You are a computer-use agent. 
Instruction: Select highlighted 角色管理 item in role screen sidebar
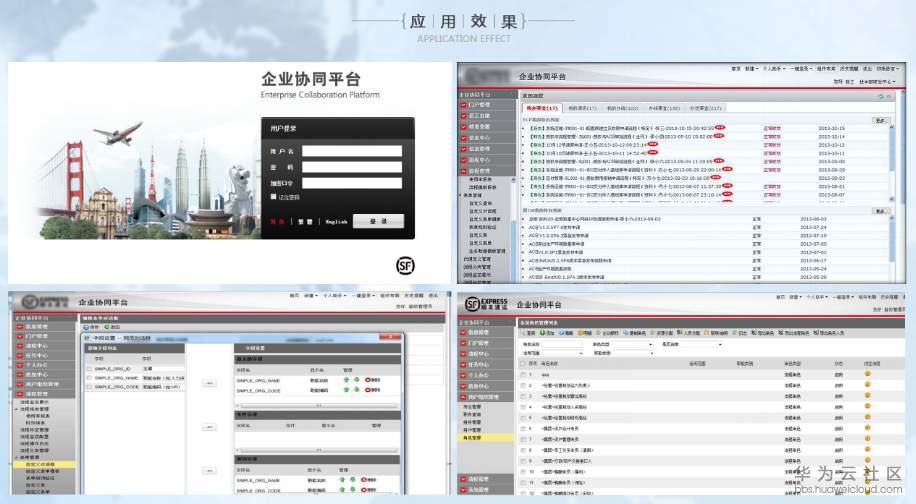[485, 437]
